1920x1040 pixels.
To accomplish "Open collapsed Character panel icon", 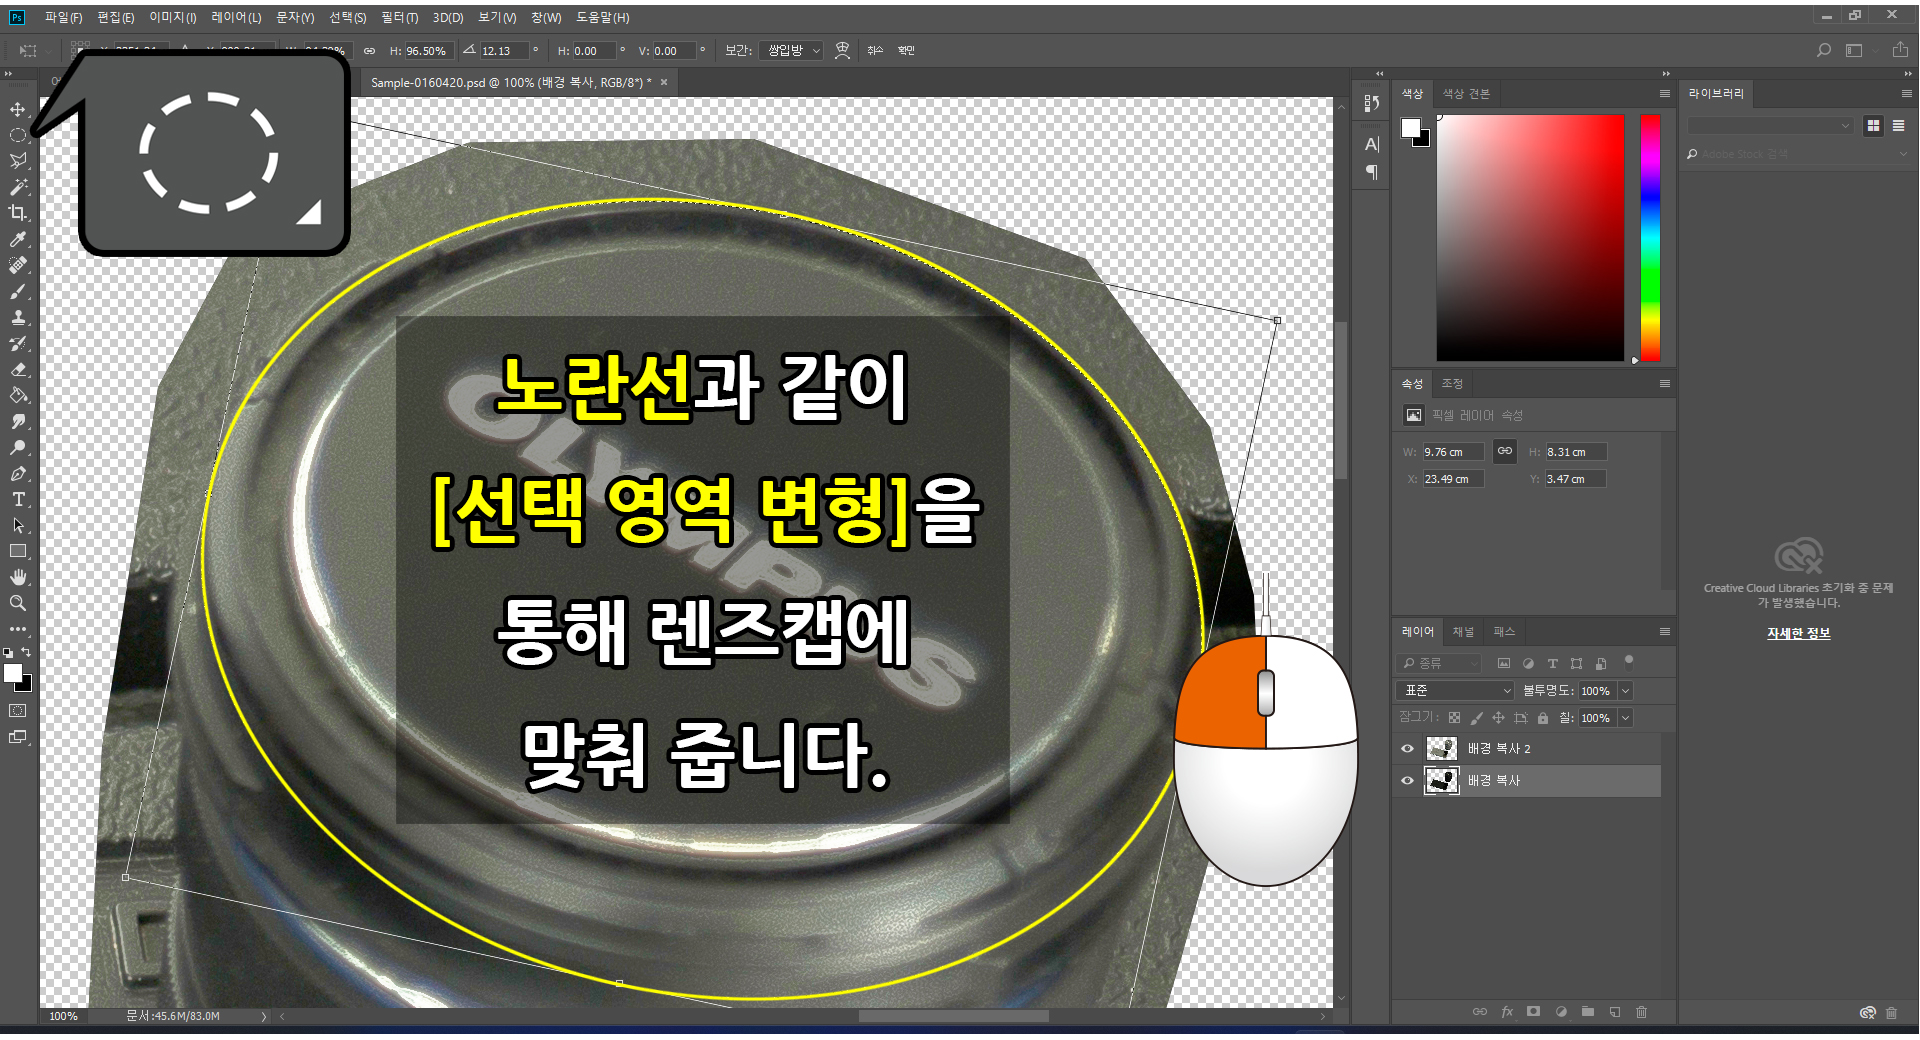I will point(1371,144).
